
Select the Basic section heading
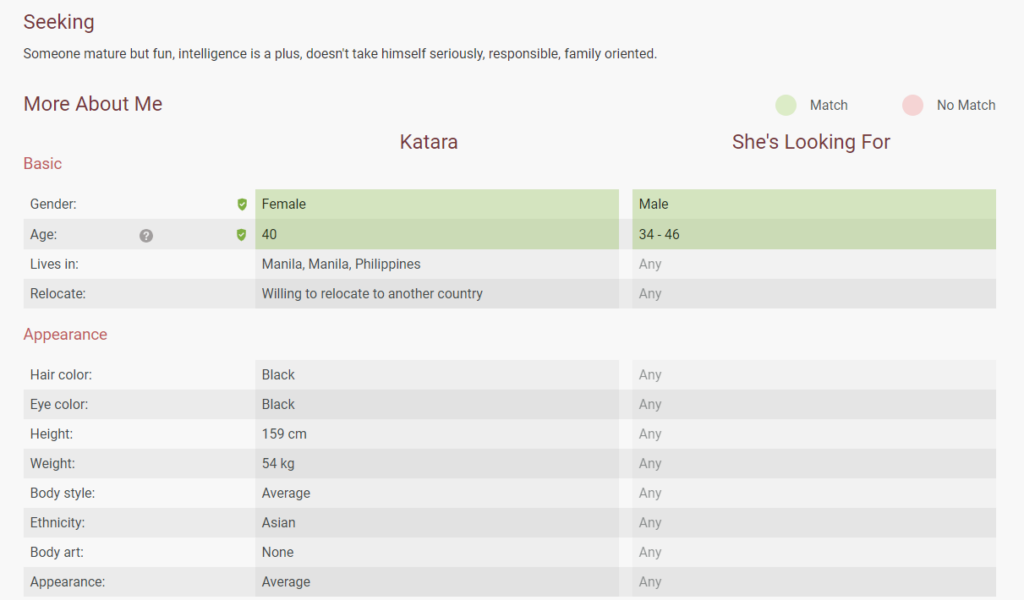(x=43, y=164)
